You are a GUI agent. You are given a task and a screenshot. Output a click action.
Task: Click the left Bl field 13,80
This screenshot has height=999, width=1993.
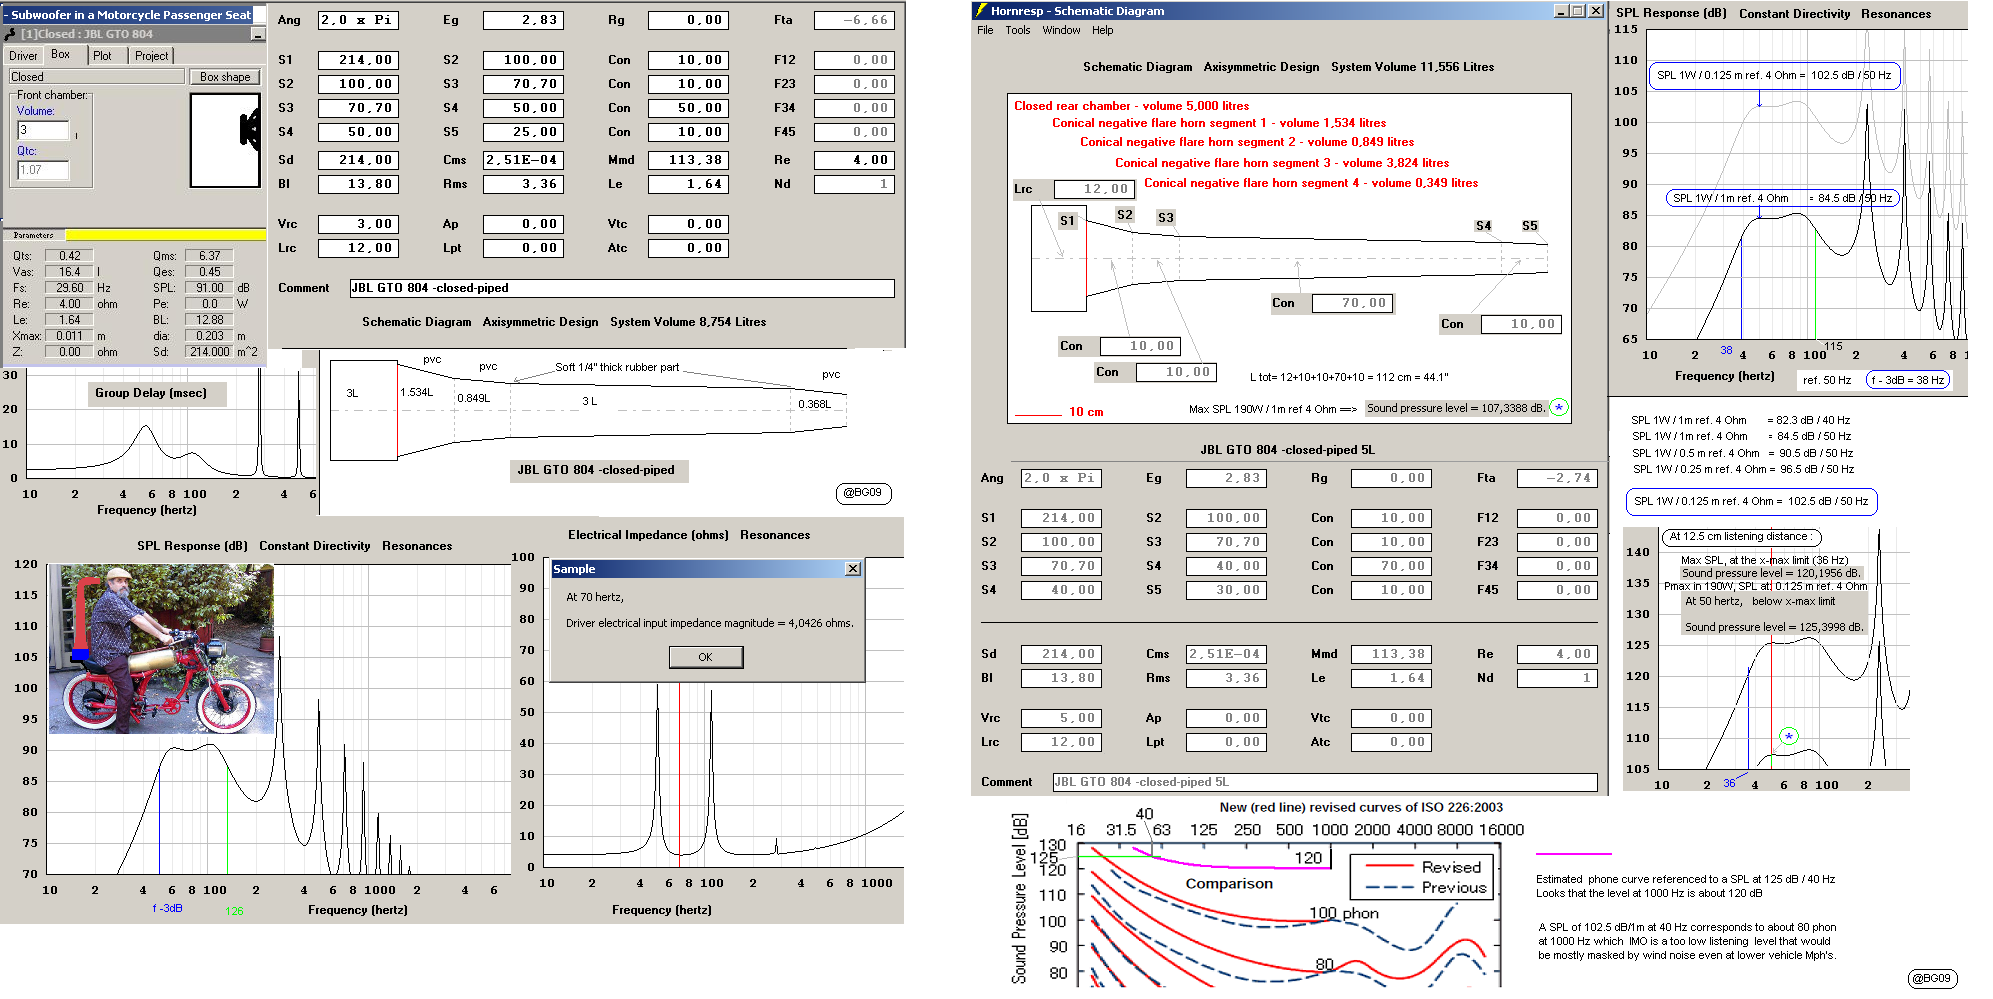click(x=358, y=184)
